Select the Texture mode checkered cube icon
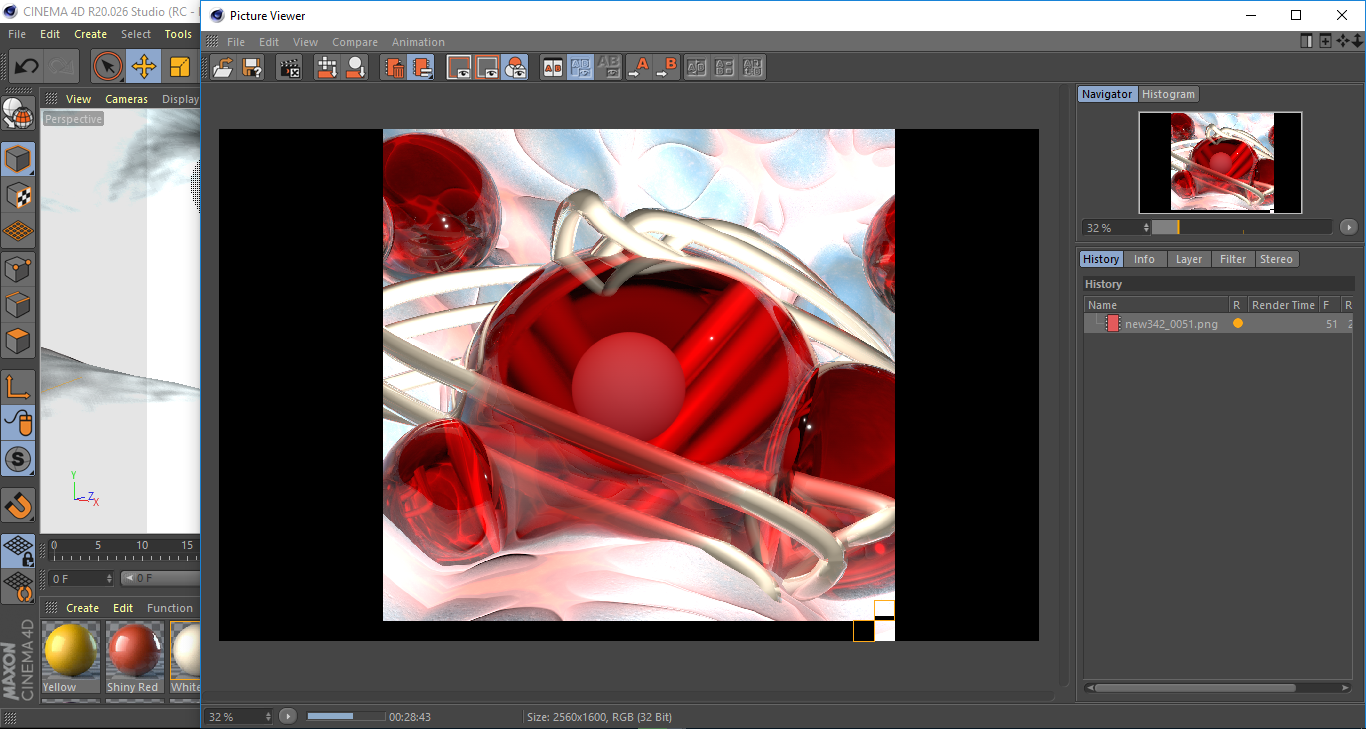 pyautogui.click(x=18, y=195)
